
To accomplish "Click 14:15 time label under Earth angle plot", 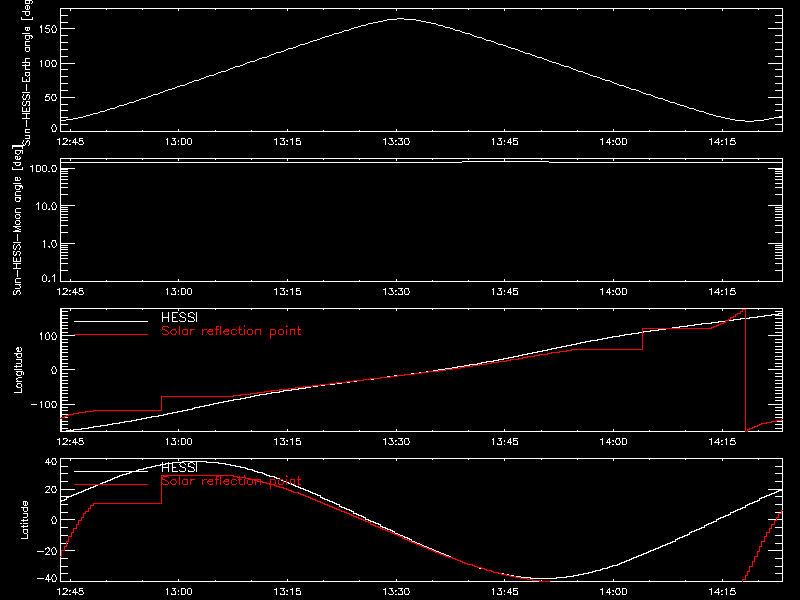I will tap(722, 141).
